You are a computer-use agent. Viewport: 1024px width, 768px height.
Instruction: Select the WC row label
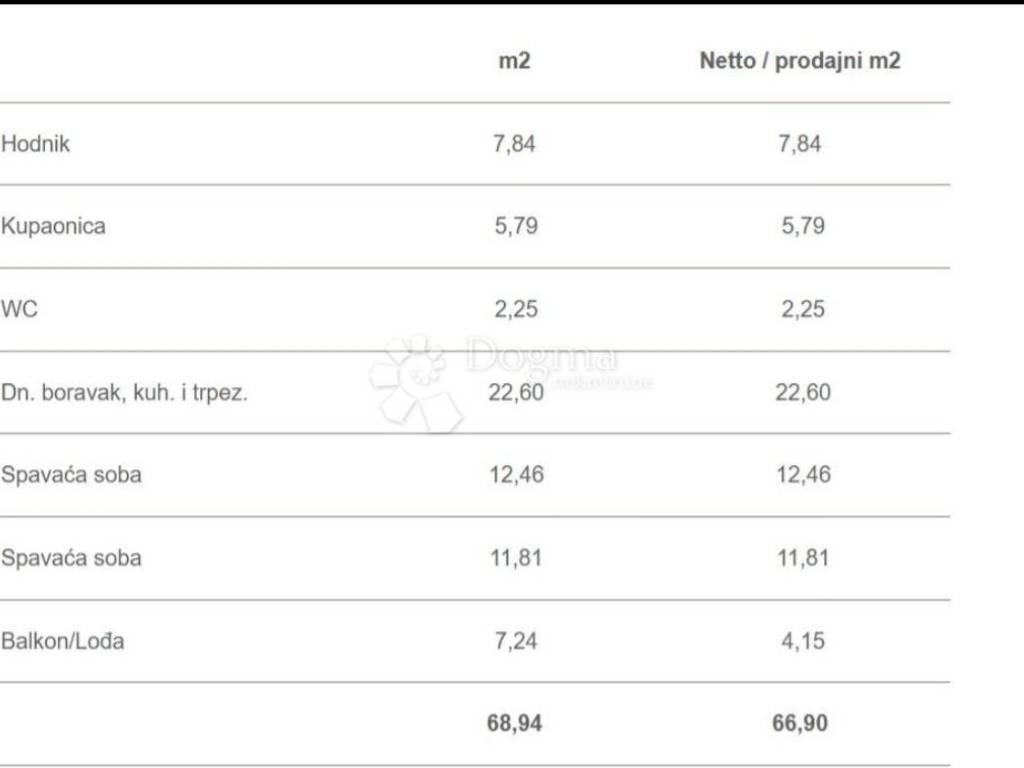pyautogui.click(x=19, y=309)
